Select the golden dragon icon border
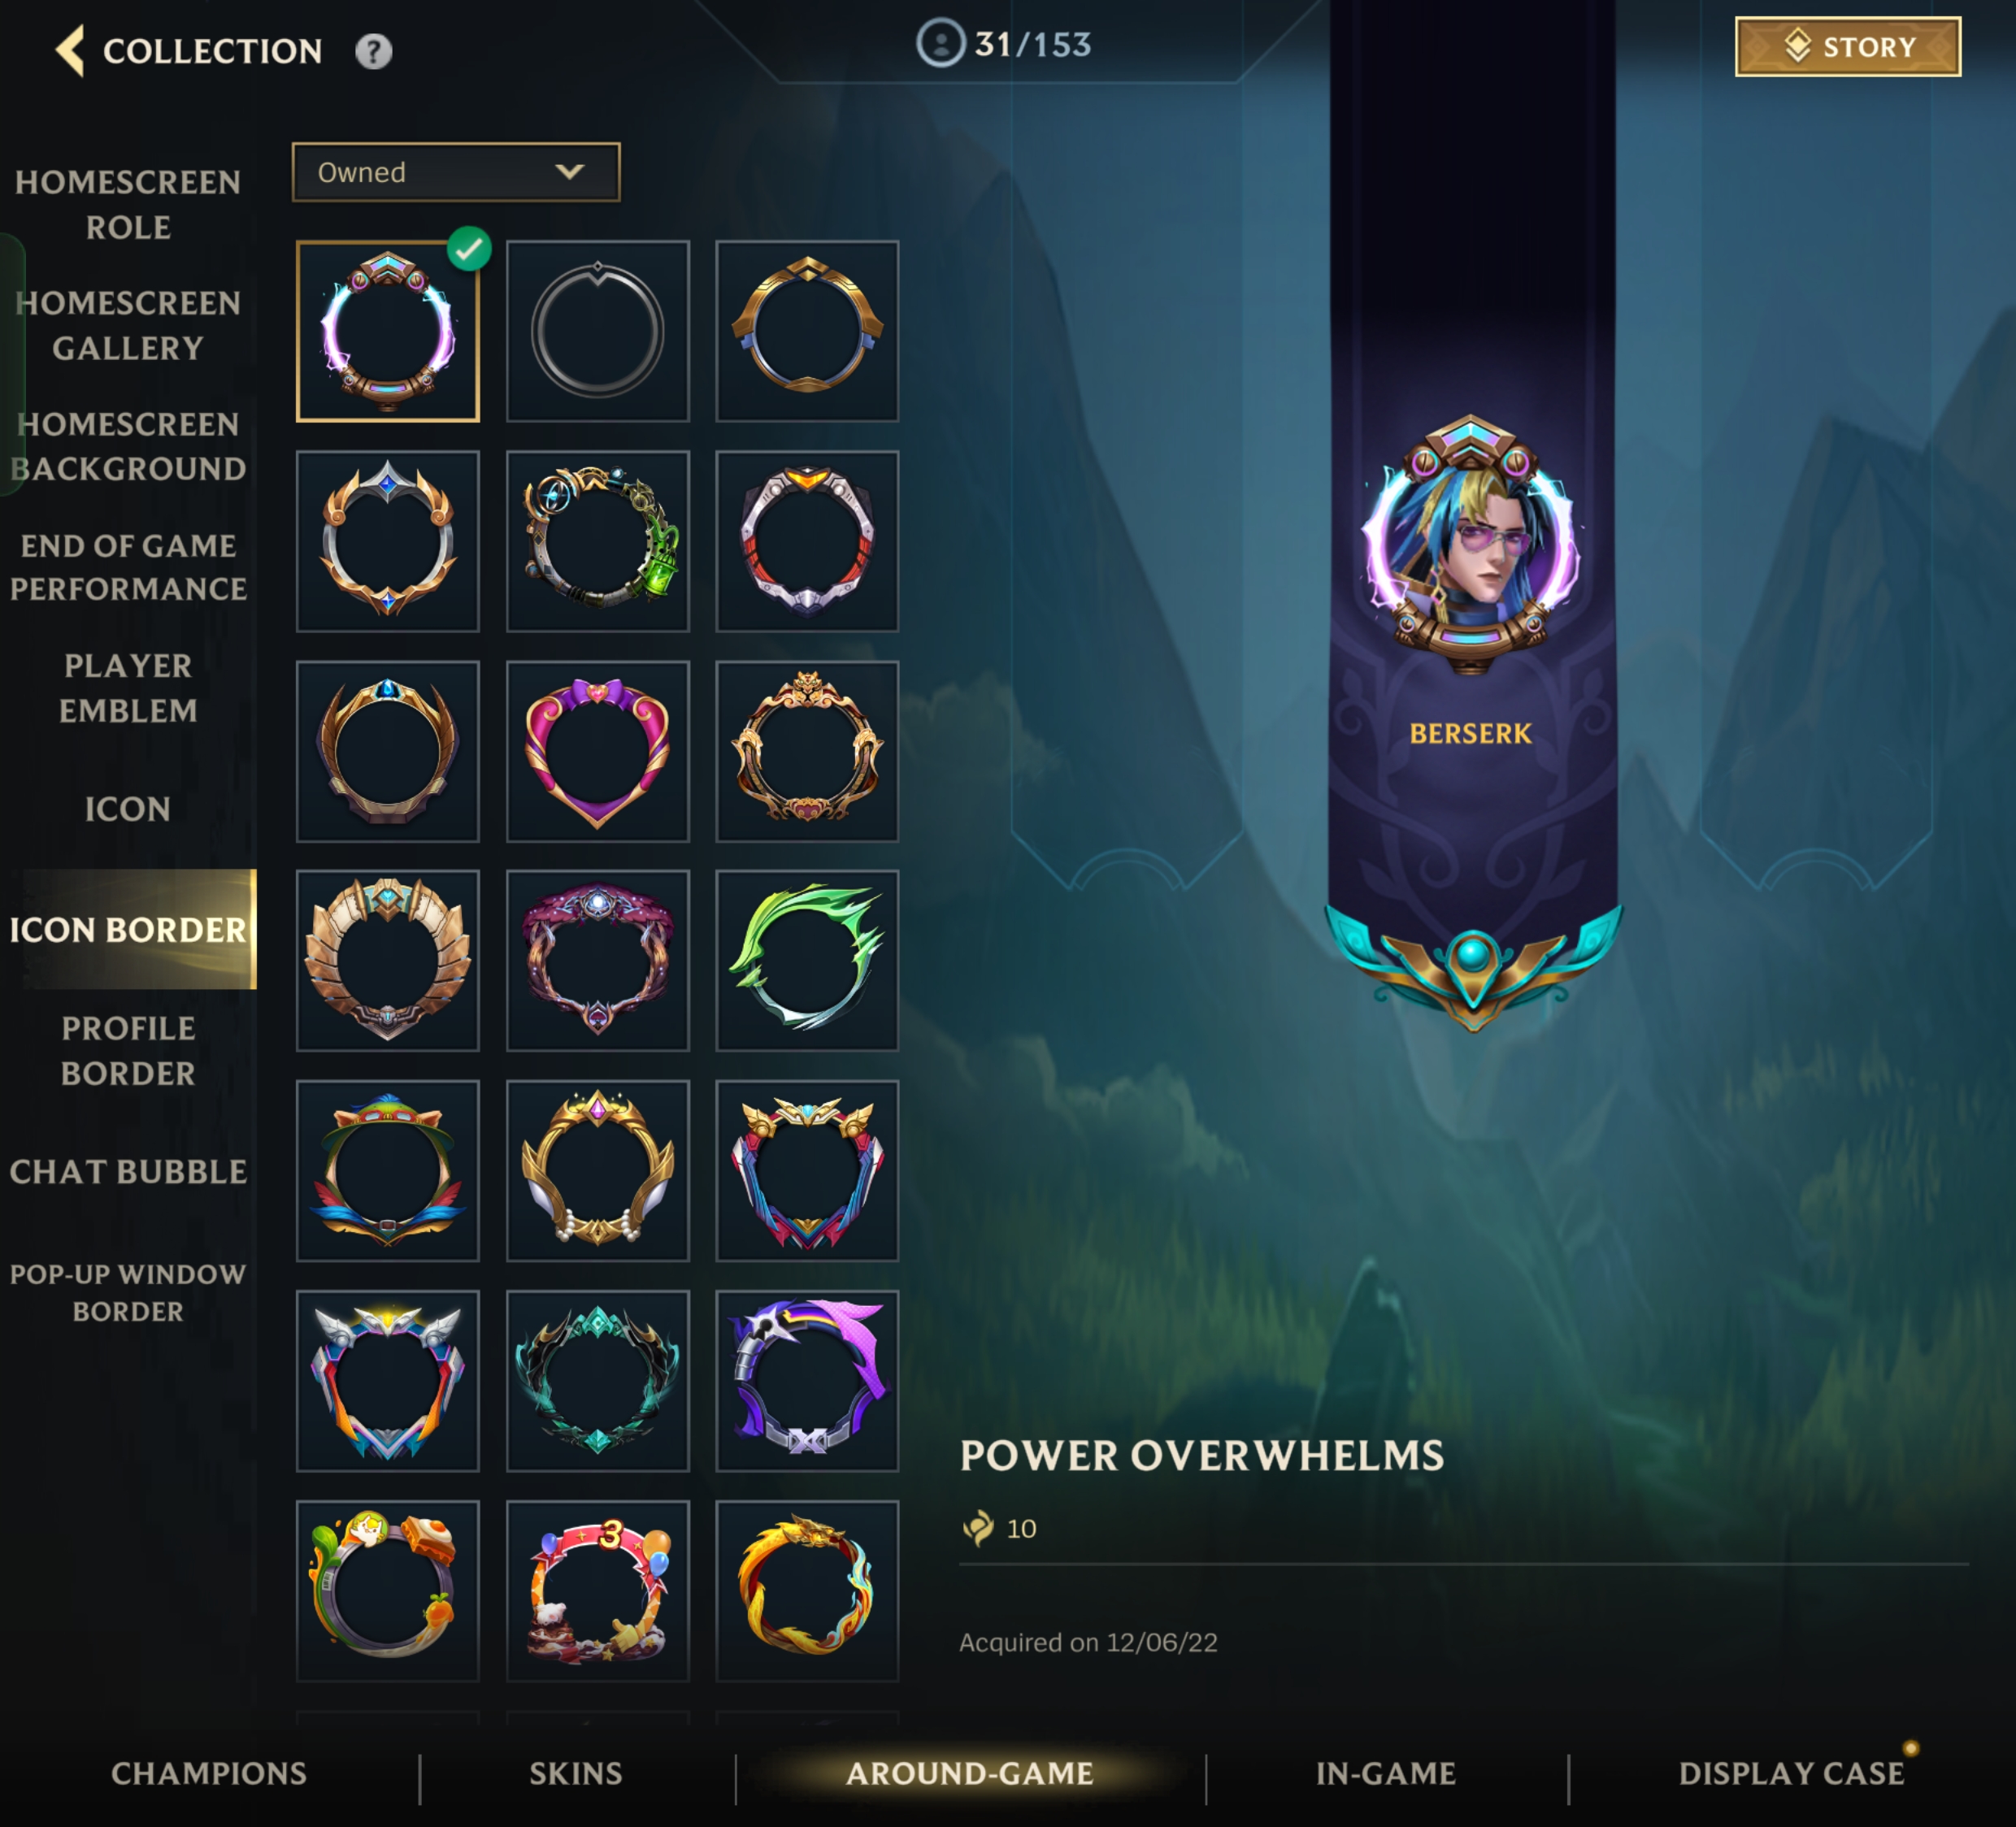This screenshot has width=2016, height=1827. 807,1590
